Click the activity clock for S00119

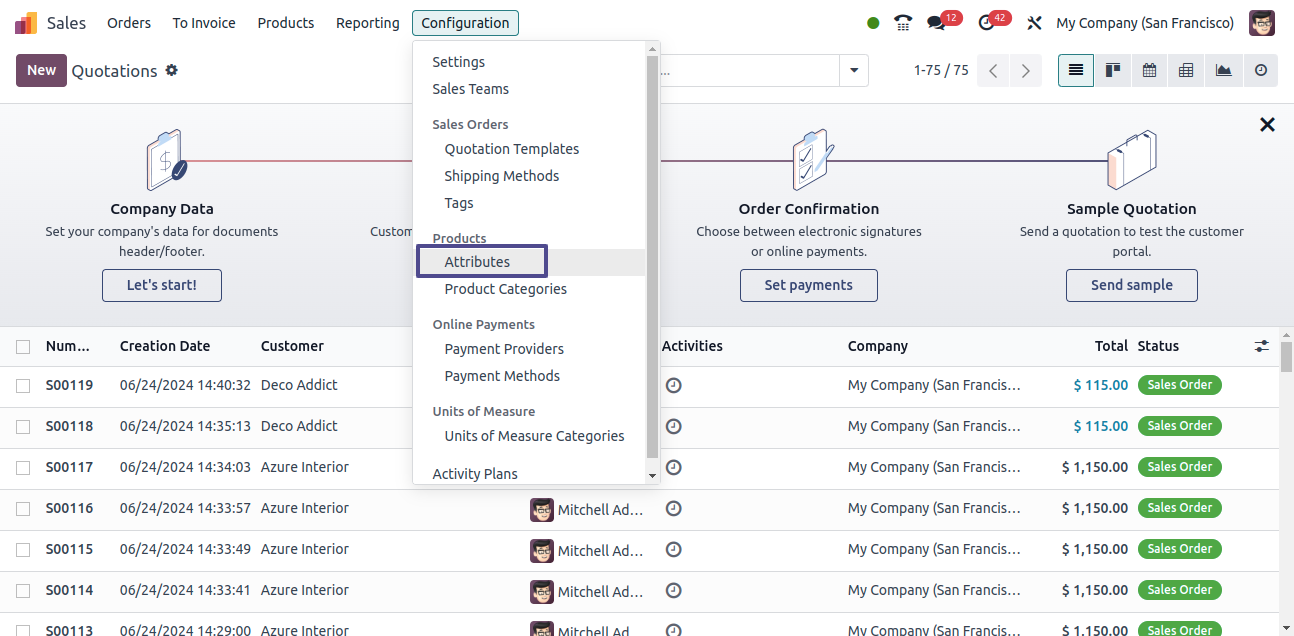pos(674,385)
